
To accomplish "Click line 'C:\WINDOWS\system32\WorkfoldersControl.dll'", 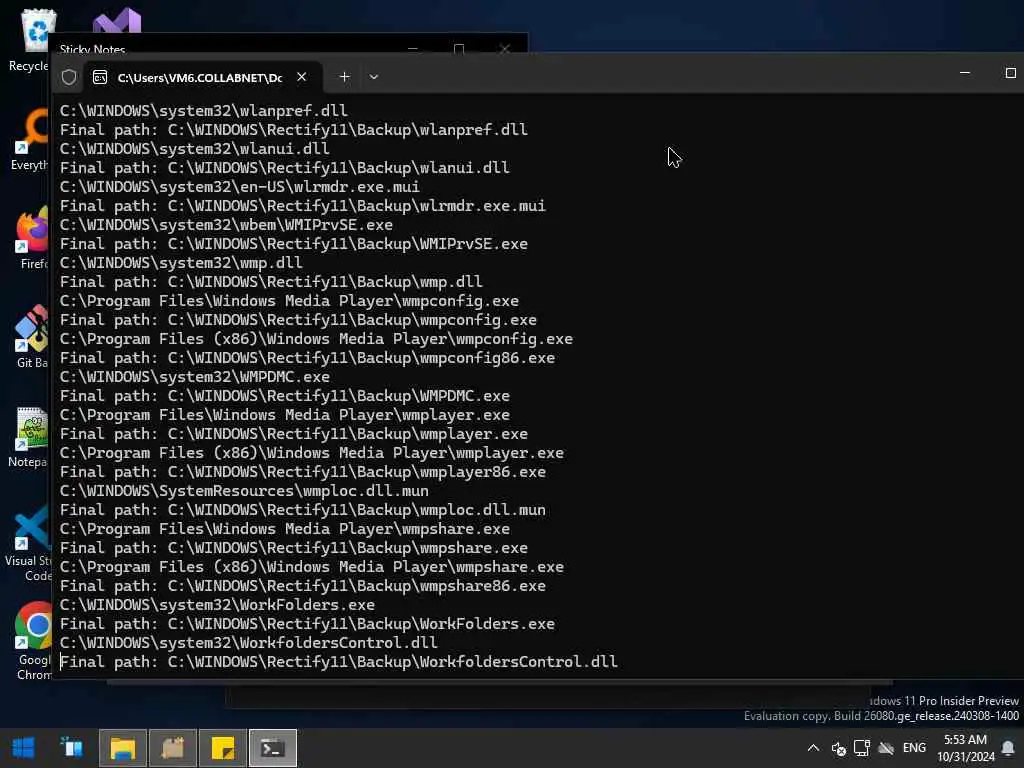I will (x=249, y=643).
